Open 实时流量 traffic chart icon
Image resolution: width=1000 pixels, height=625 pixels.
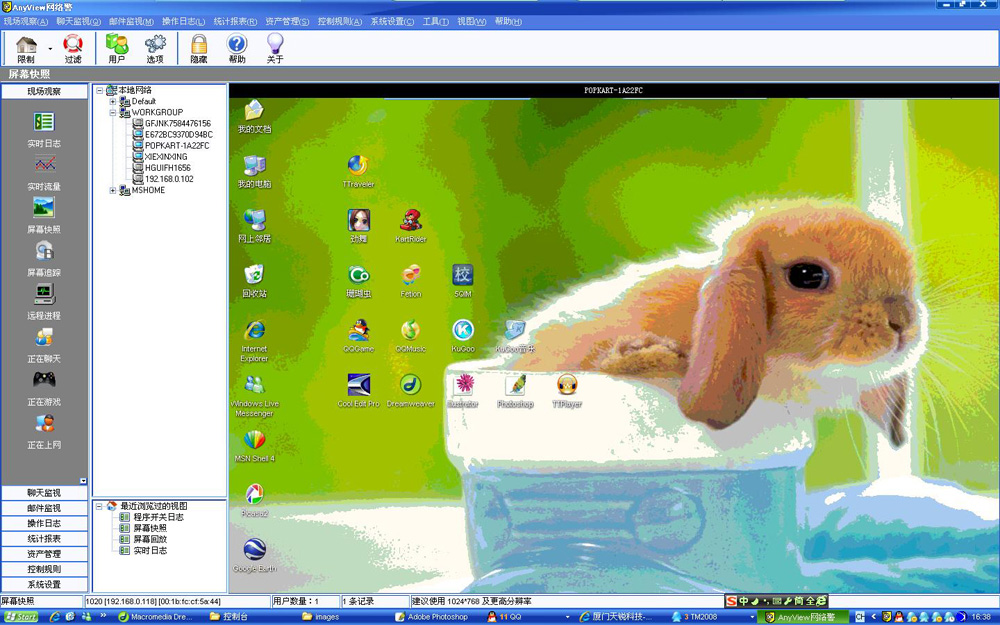point(44,172)
